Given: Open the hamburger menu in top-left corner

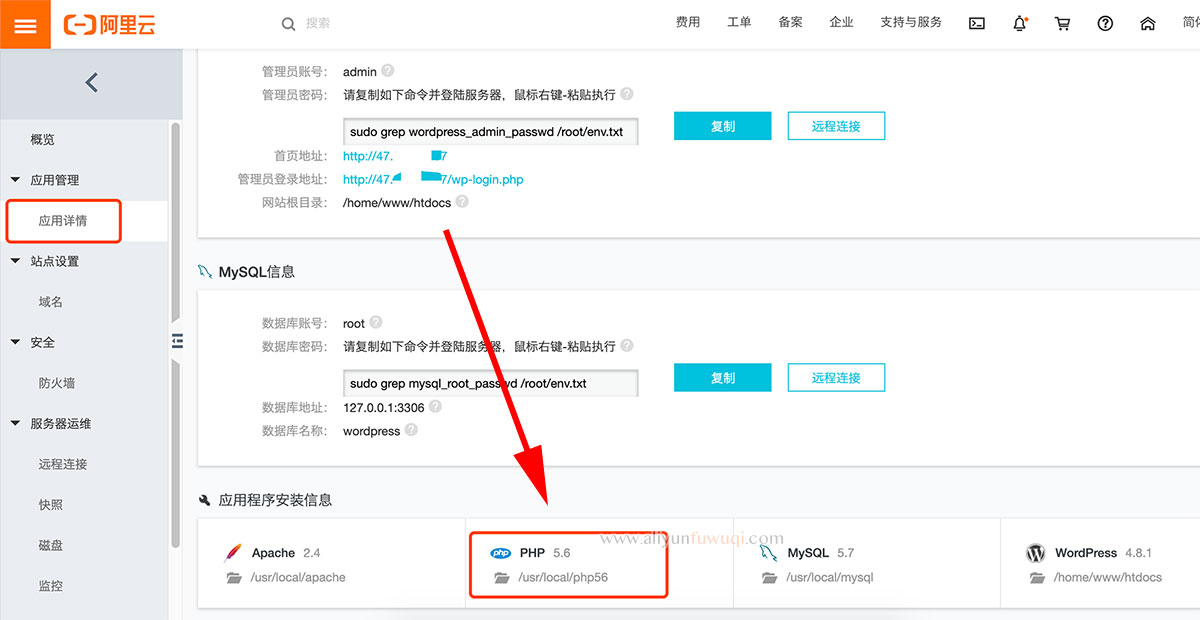Looking at the screenshot, I should point(25,25).
